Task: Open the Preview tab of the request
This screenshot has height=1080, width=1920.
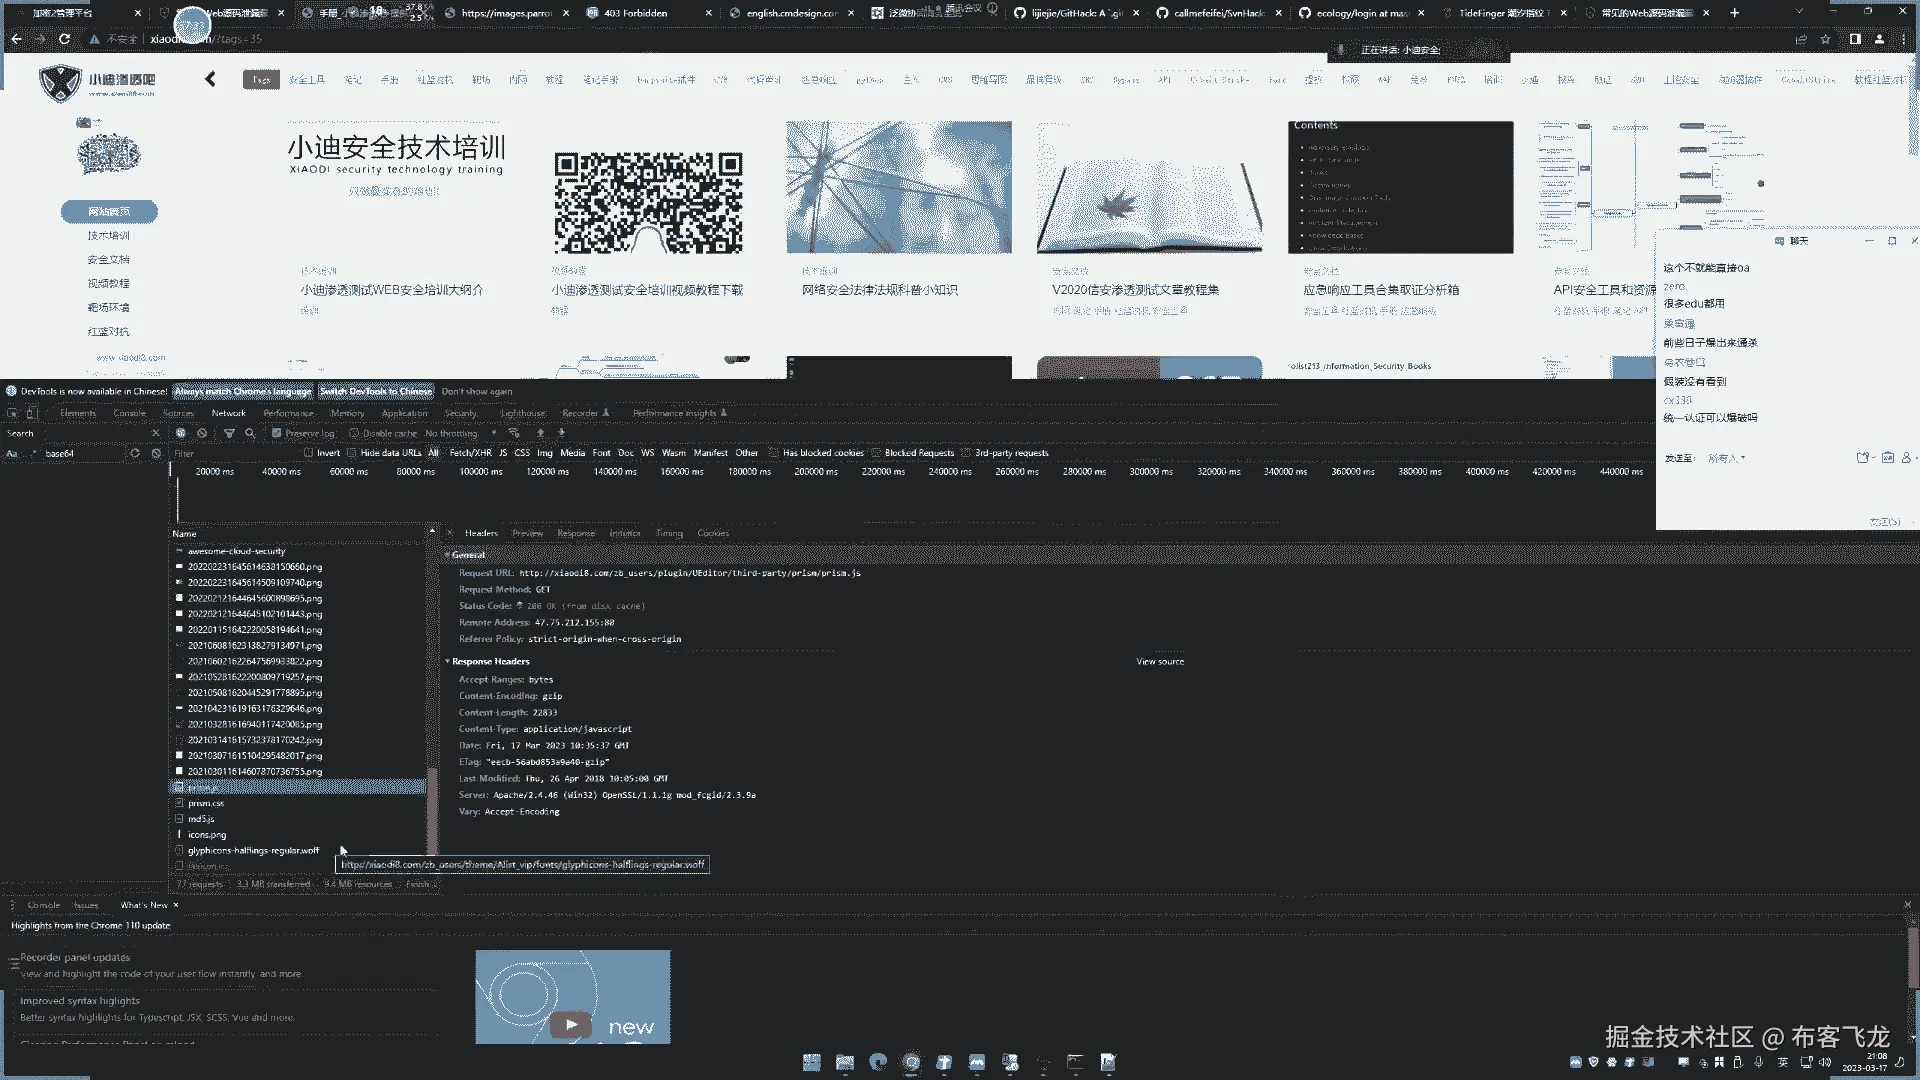Action: 527,533
